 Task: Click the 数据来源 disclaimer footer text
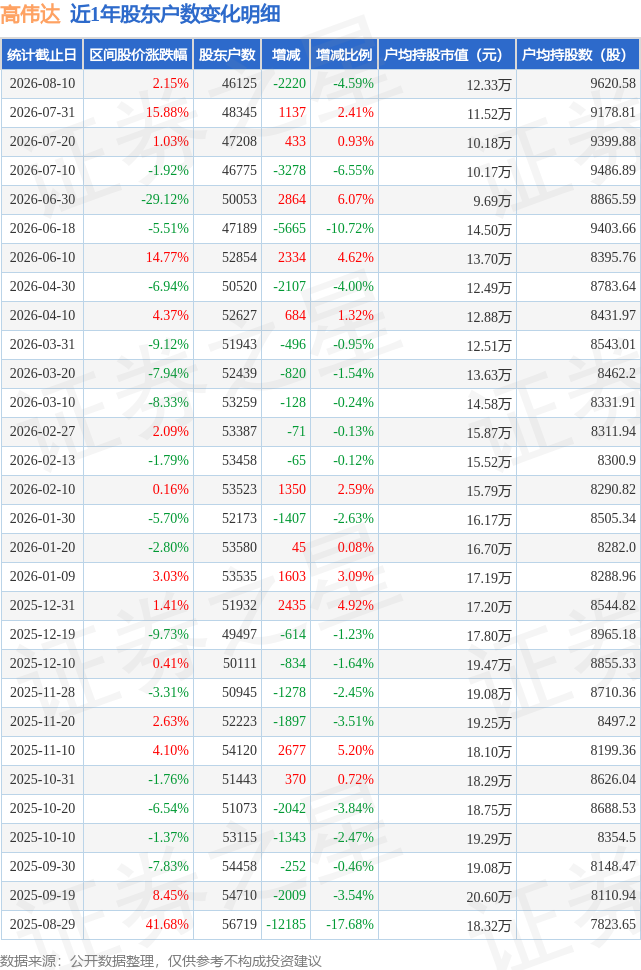tap(161, 961)
